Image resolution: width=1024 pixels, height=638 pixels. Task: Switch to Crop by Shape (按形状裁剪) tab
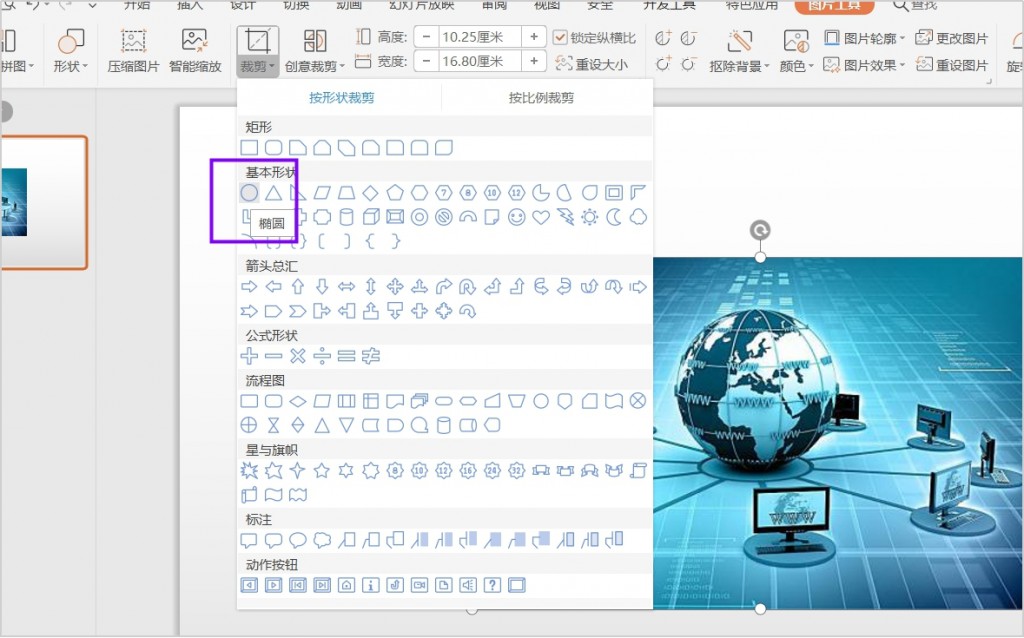(342, 97)
